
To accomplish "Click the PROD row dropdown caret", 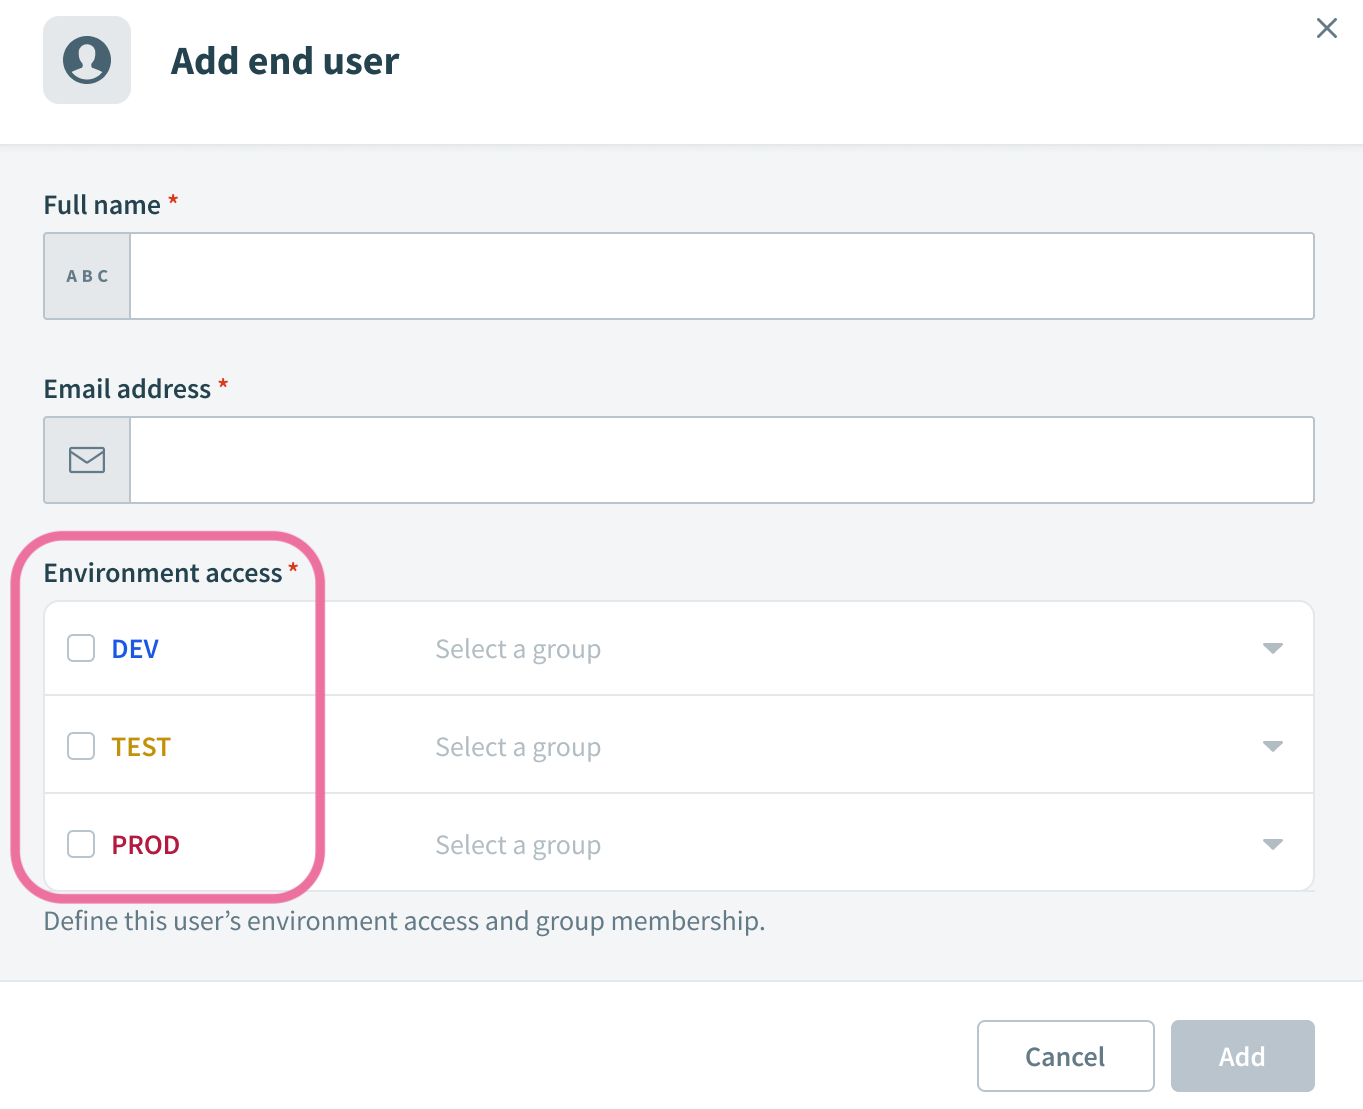I will (x=1272, y=844).
